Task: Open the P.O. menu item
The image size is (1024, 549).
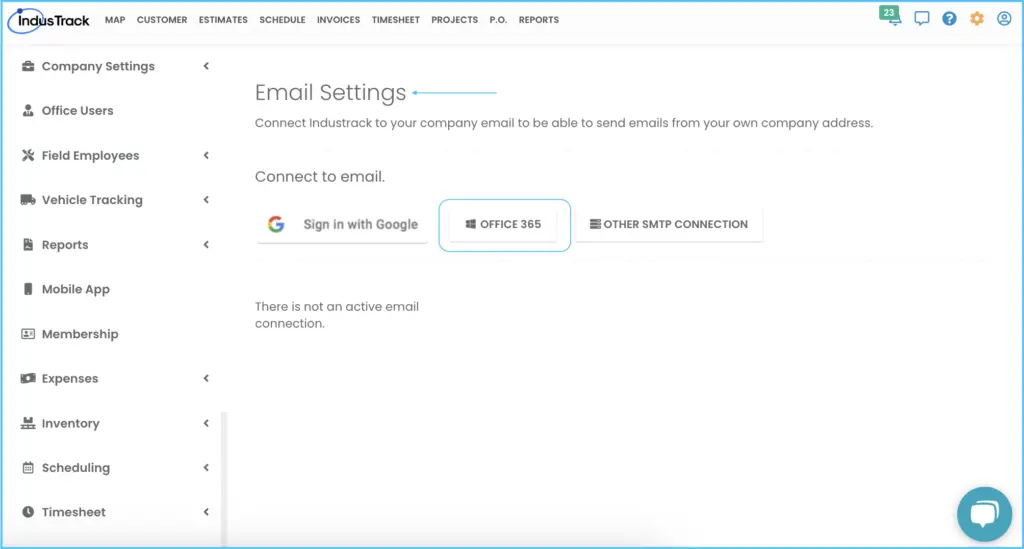Action: [x=498, y=20]
